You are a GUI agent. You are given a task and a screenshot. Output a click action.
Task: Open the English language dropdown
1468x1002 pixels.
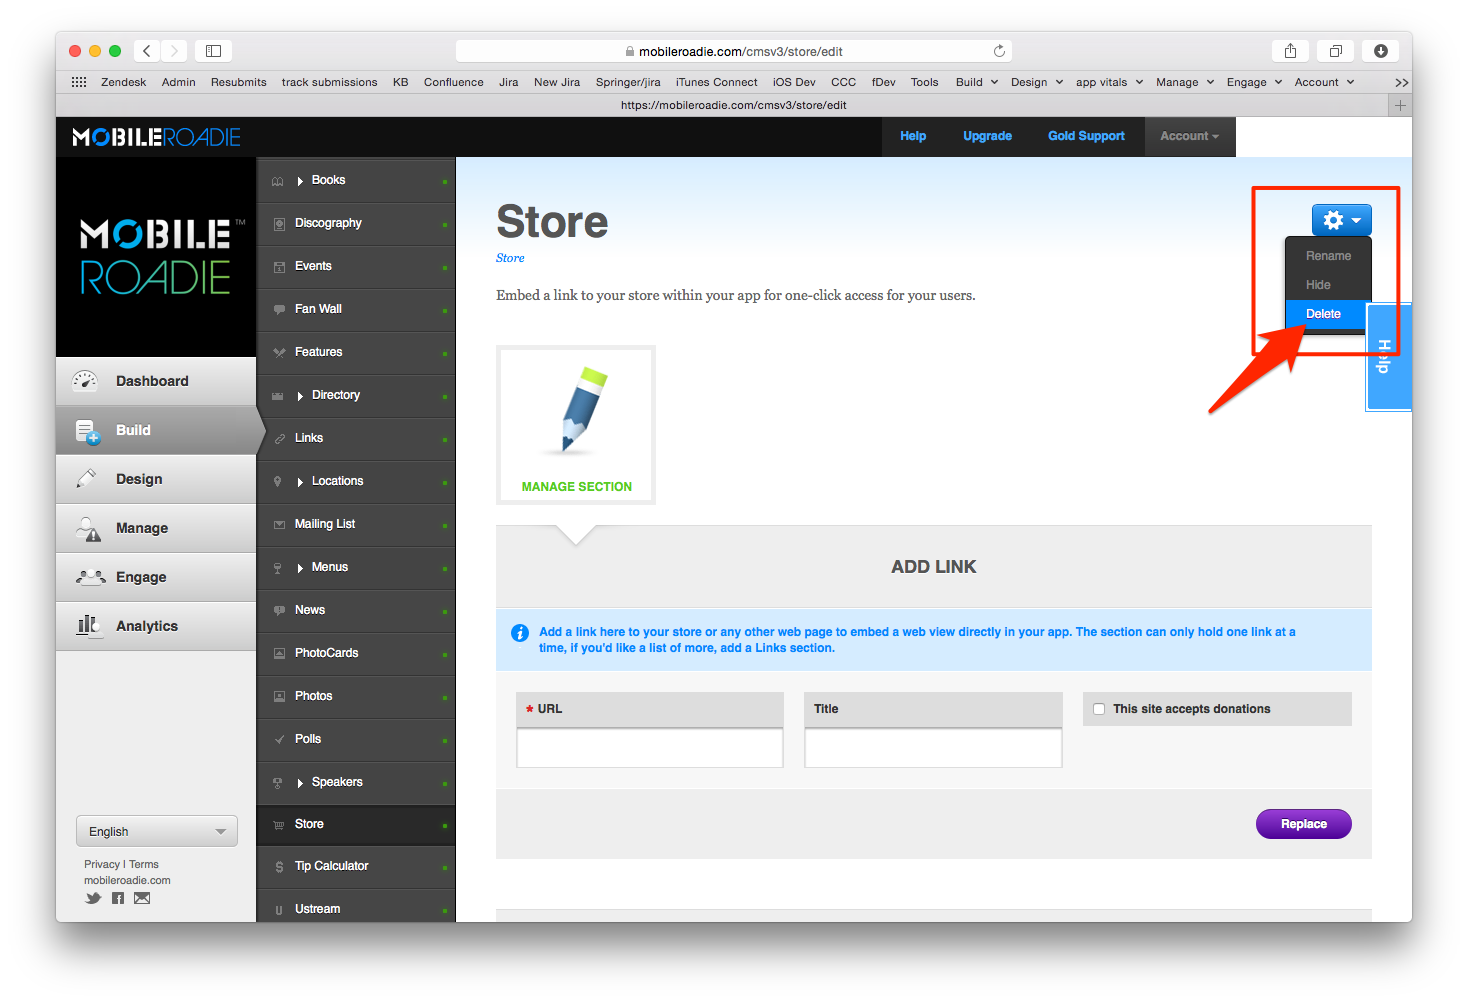(x=157, y=831)
